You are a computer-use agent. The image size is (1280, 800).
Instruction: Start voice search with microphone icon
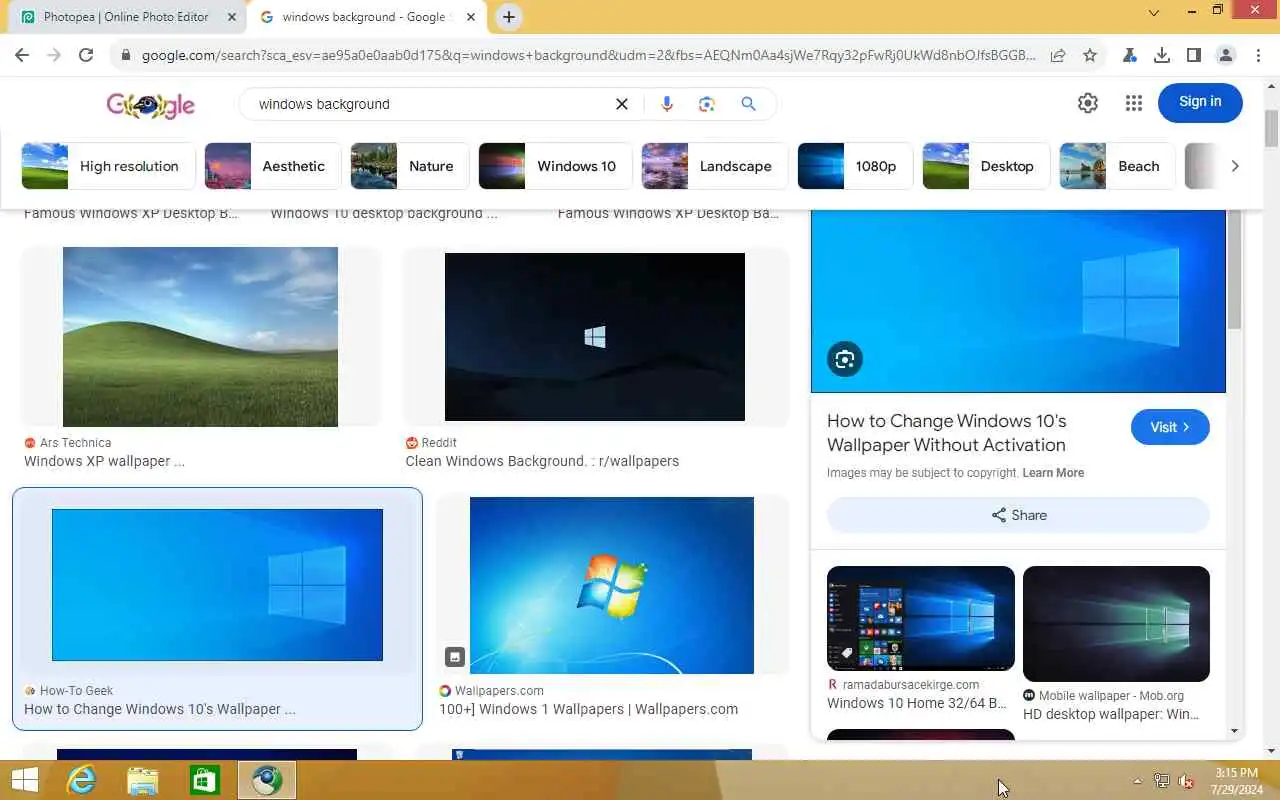[667, 104]
